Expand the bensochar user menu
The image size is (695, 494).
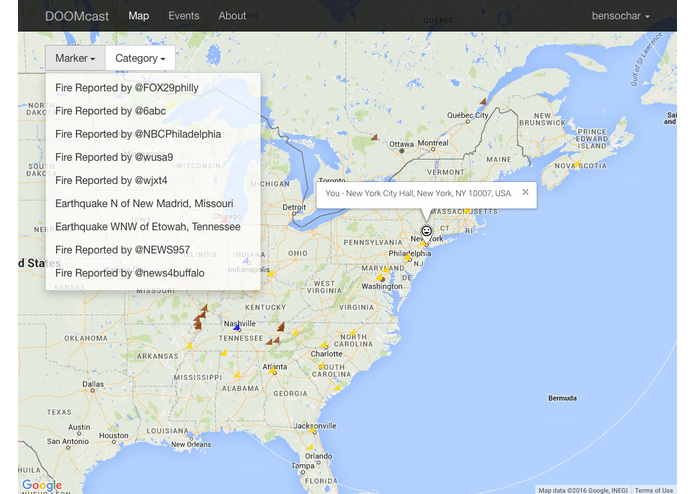point(621,16)
